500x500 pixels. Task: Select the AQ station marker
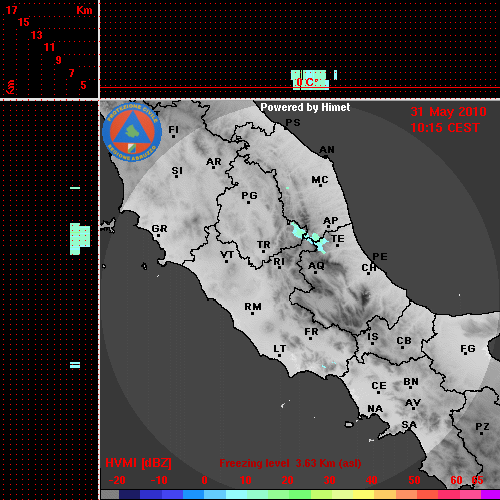[315, 273]
